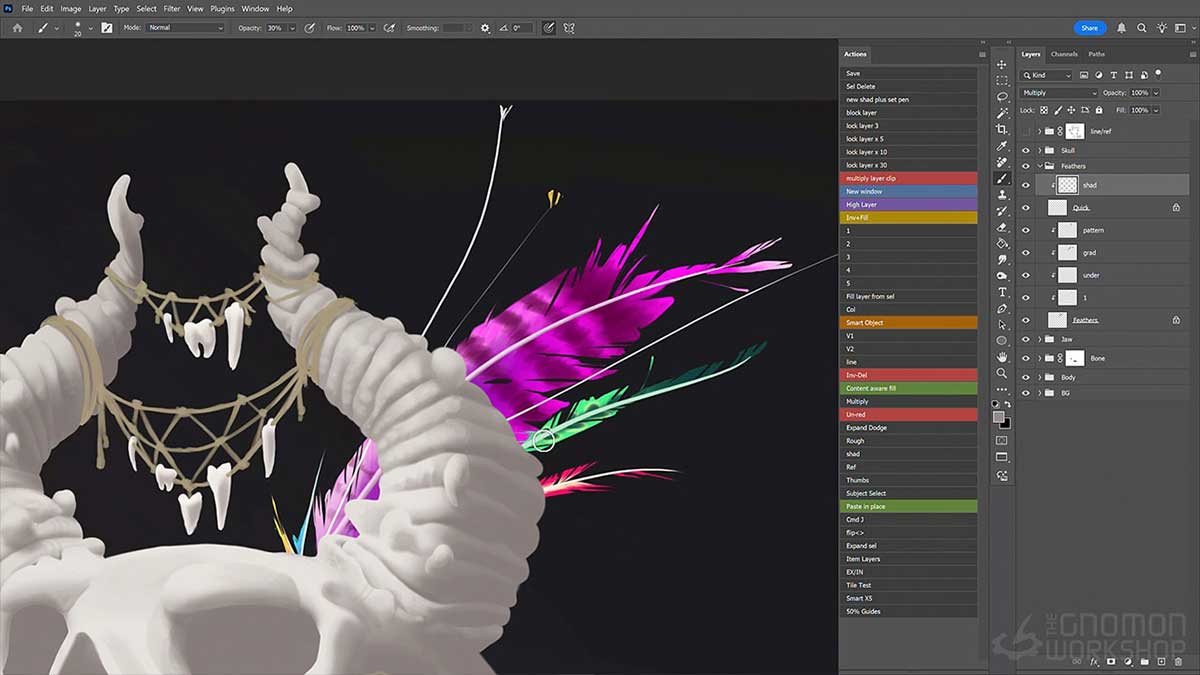Open the Filter menu

pyautogui.click(x=171, y=8)
